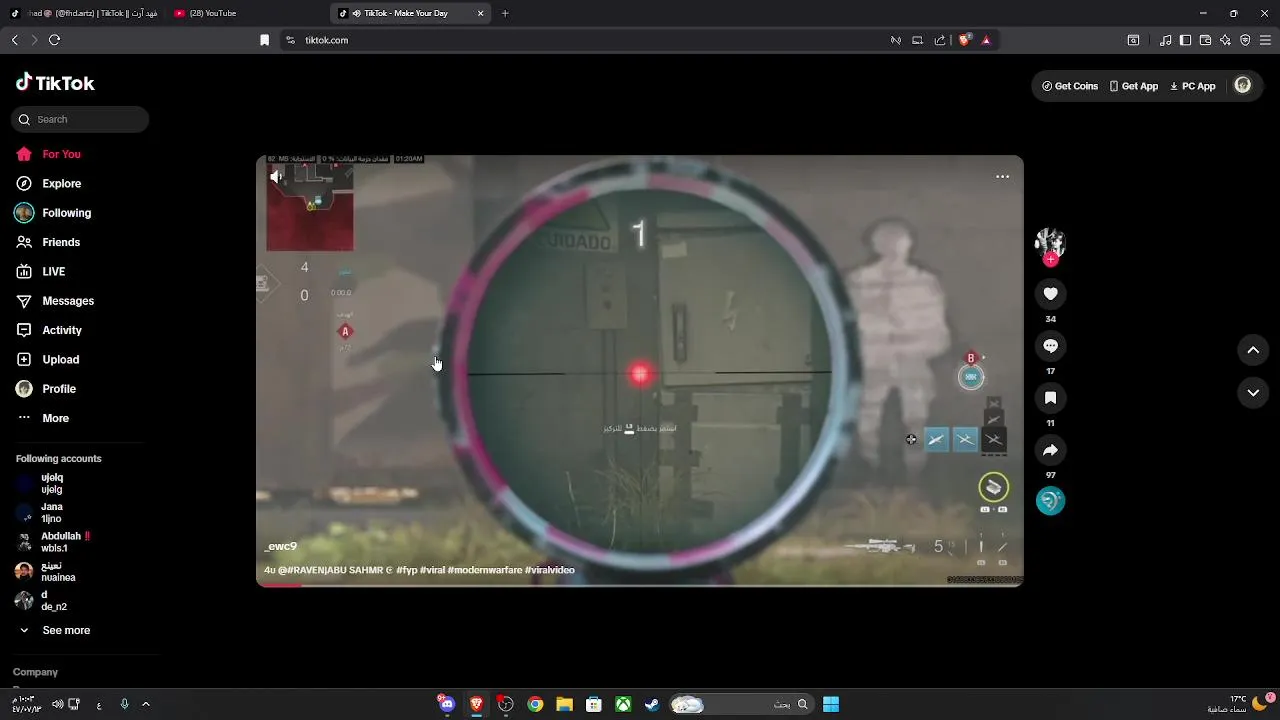This screenshot has height=720, width=1280.
Task: Open the video's three-dot options menu
Action: point(1002,177)
